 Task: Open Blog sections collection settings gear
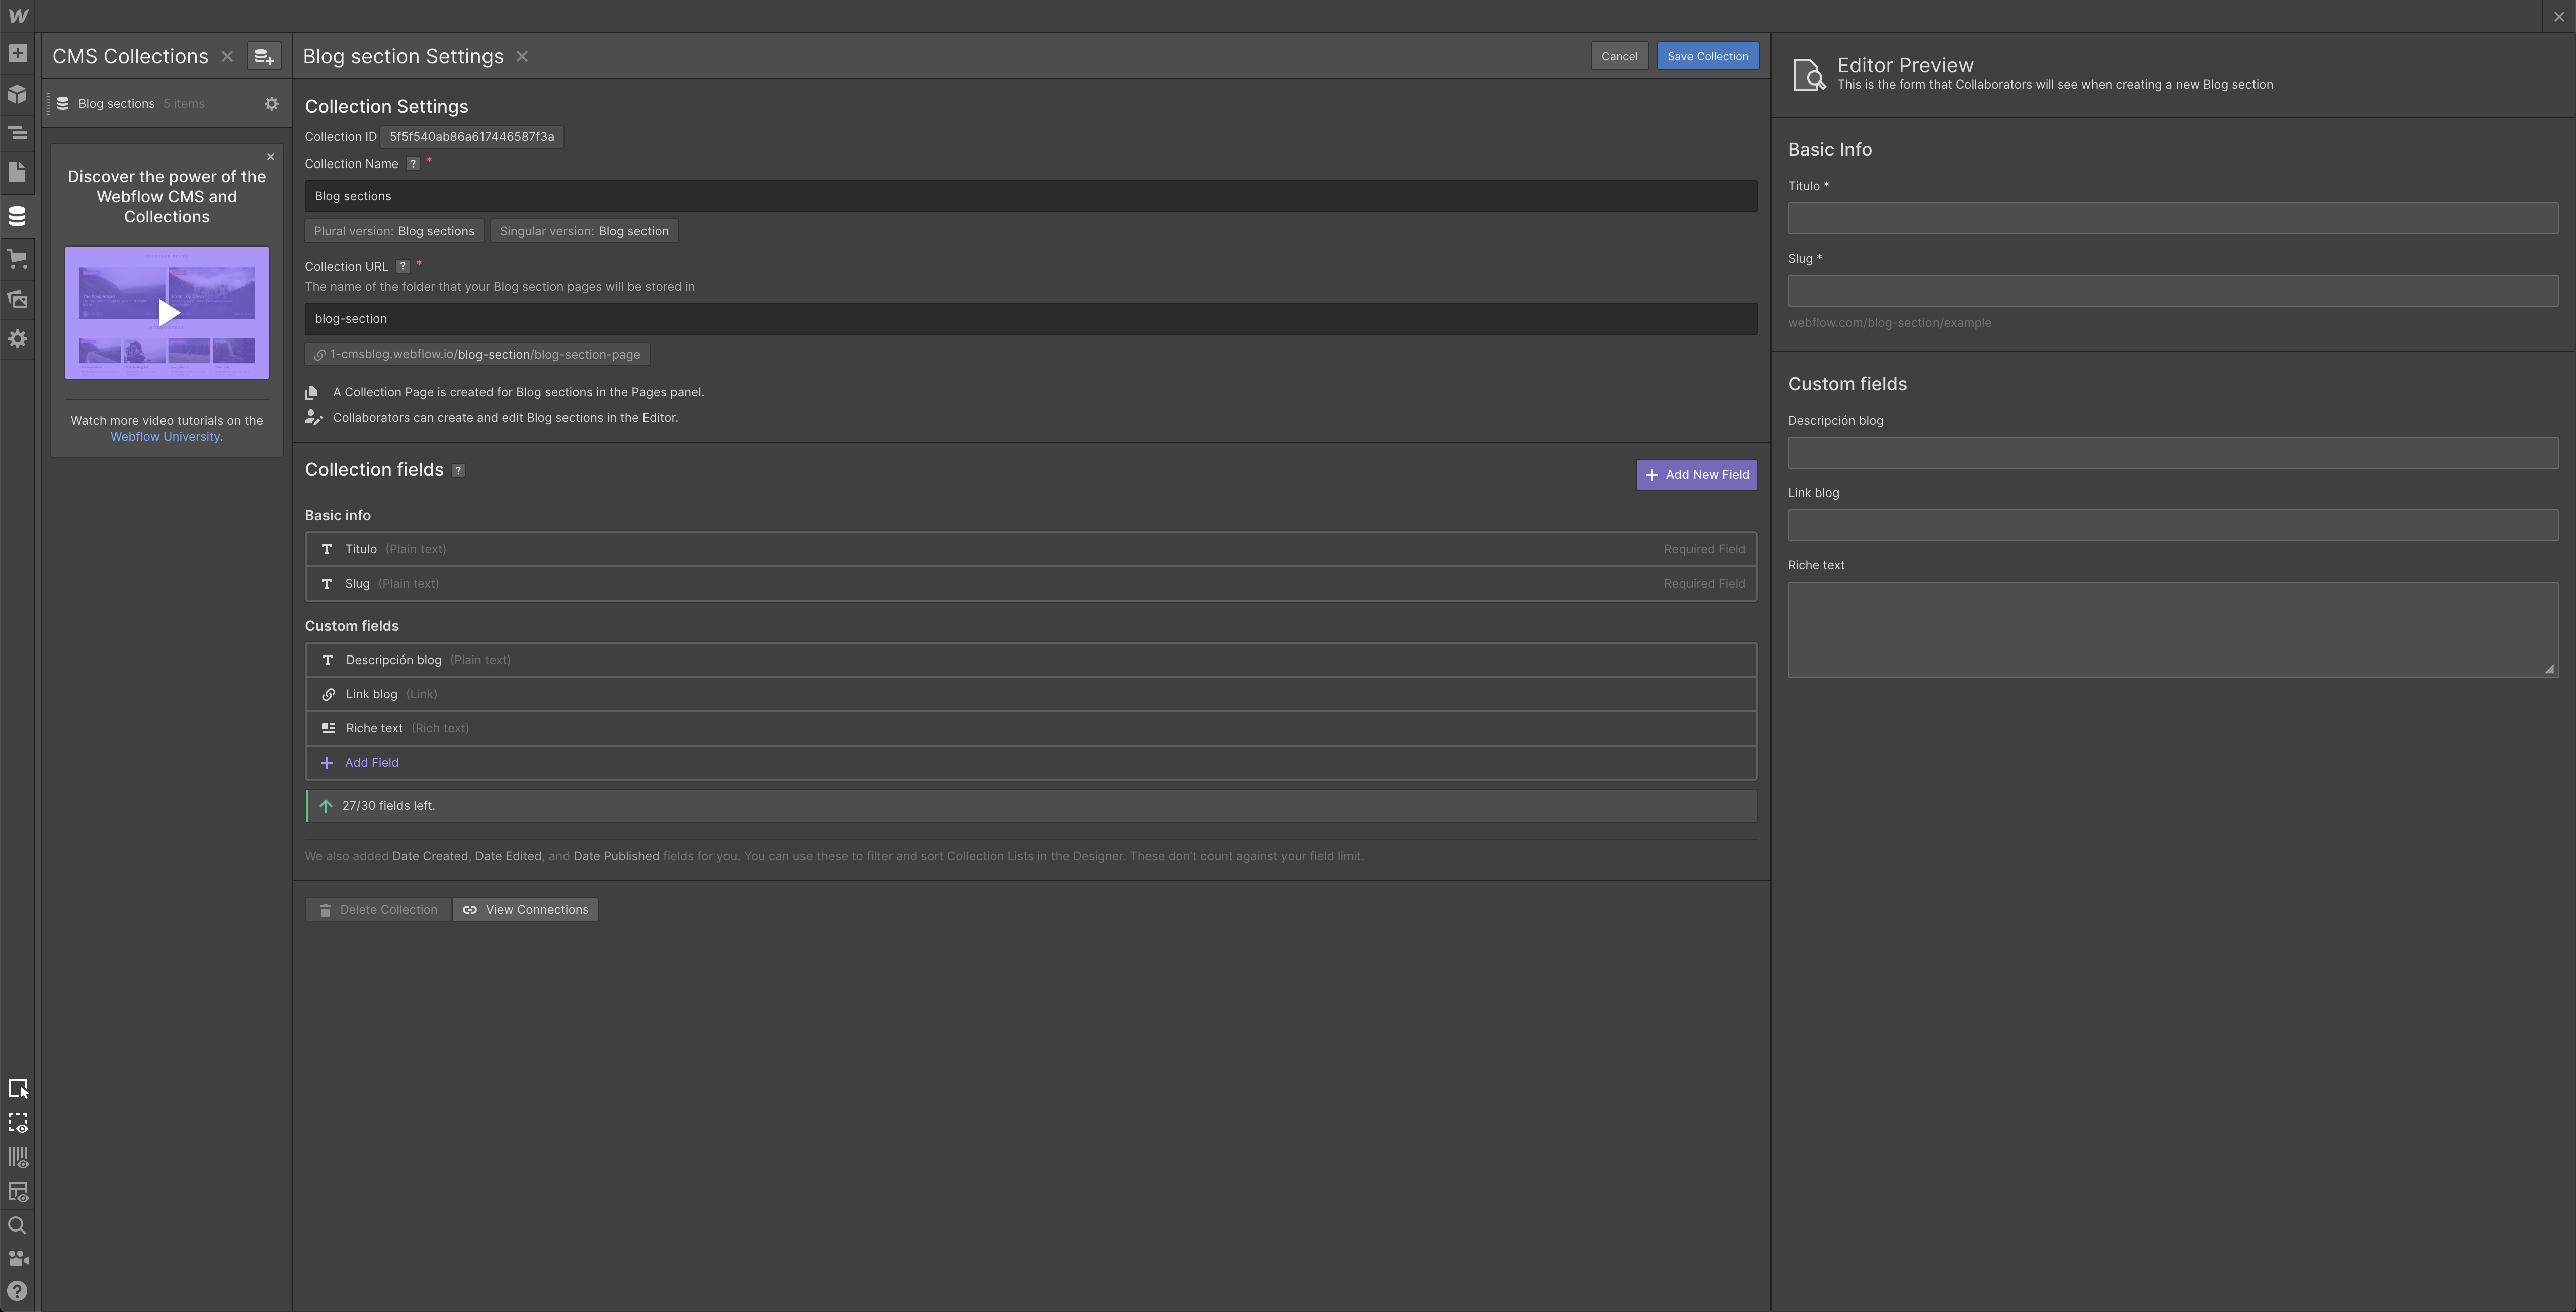(271, 104)
